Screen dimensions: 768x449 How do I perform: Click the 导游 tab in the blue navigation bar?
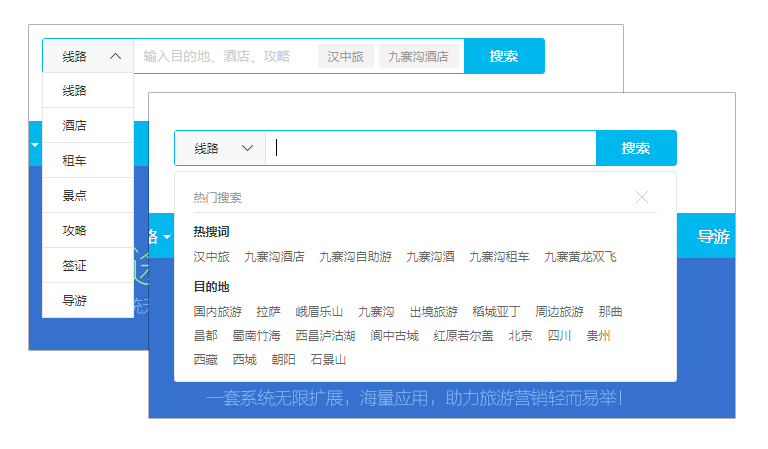coord(713,237)
